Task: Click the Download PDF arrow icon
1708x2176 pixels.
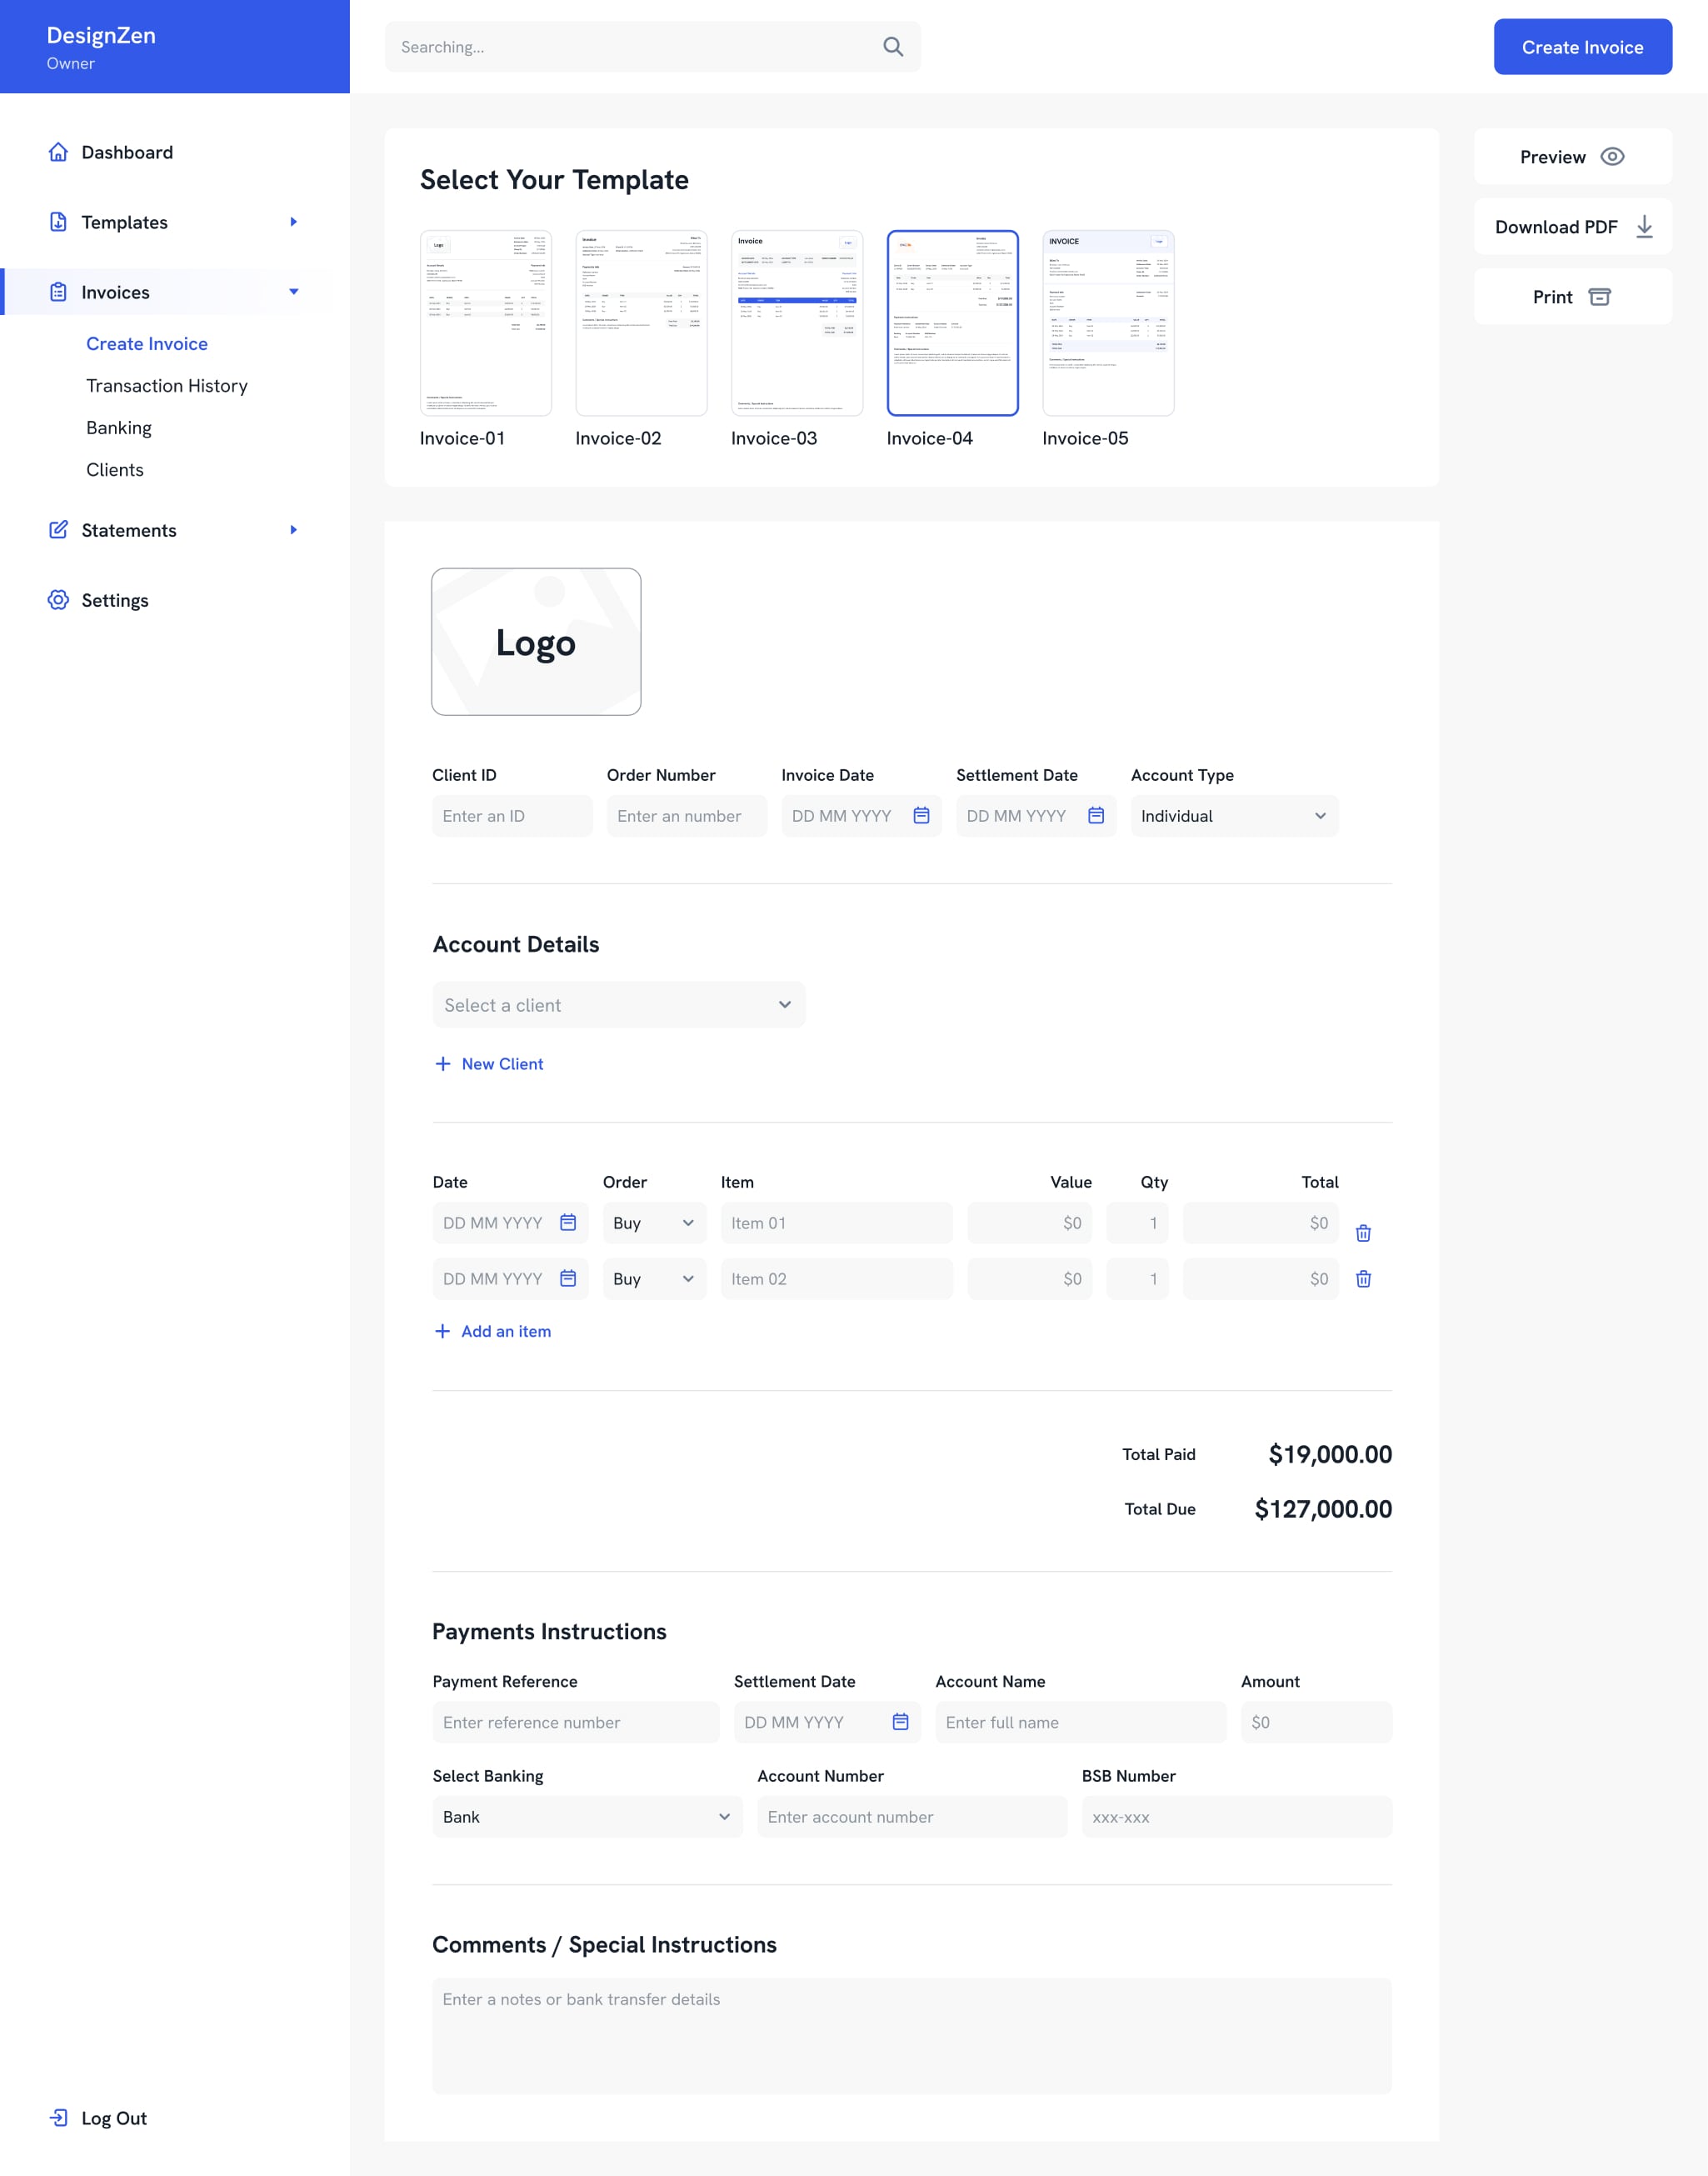Action: pyautogui.click(x=1644, y=227)
